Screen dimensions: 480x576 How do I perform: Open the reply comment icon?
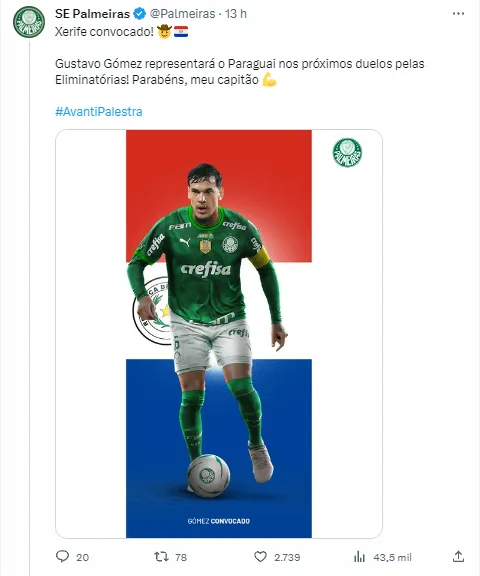click(62, 556)
